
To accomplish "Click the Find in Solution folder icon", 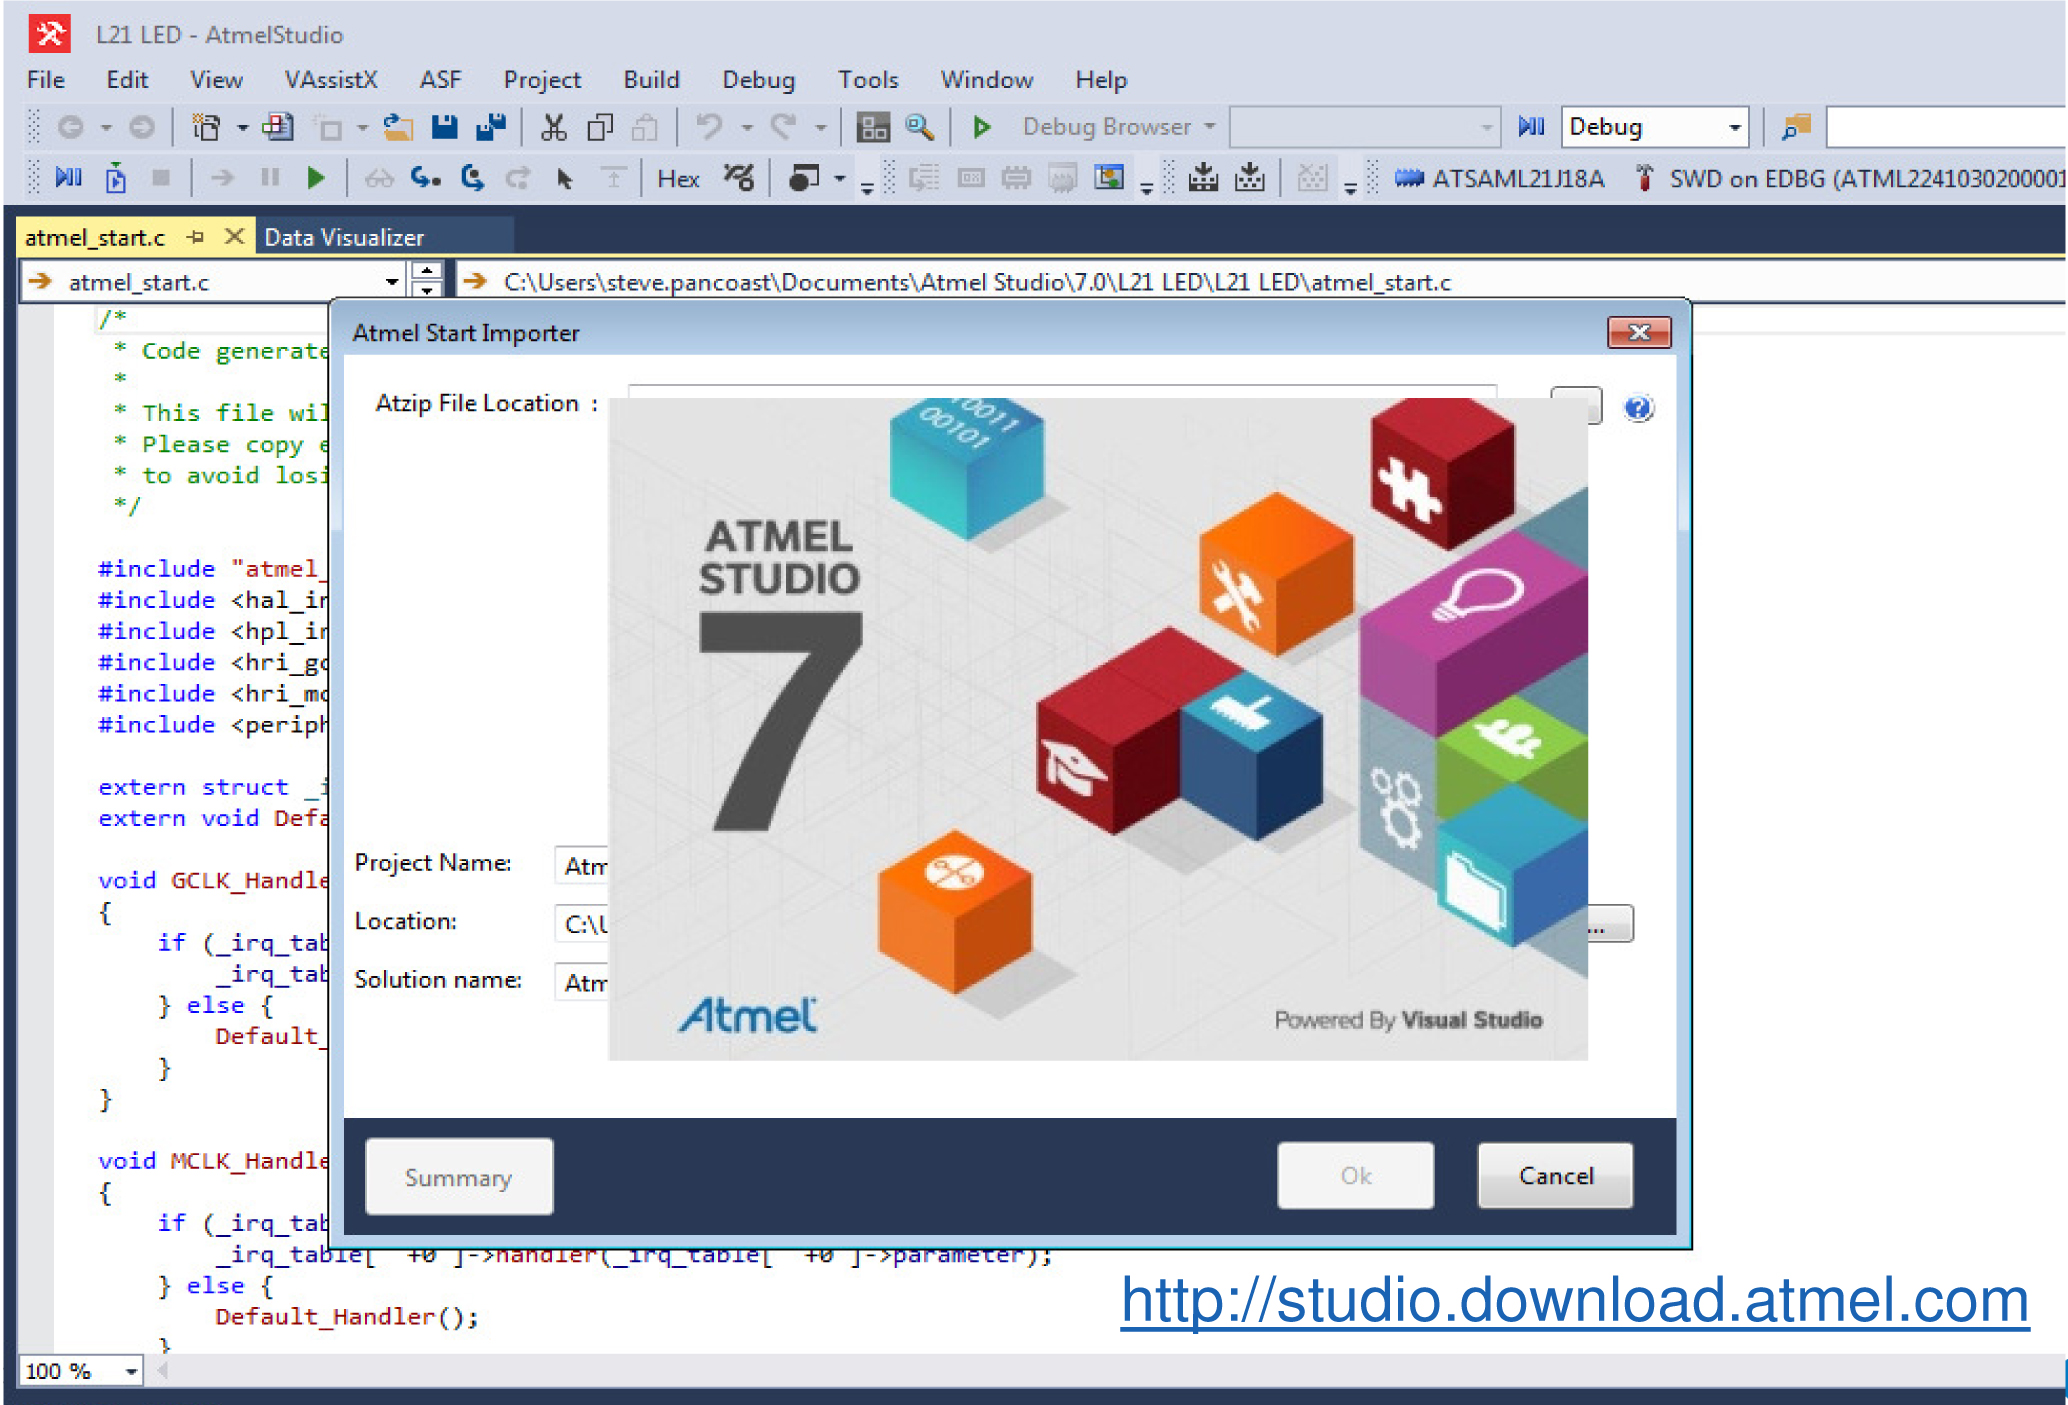I will [1796, 127].
